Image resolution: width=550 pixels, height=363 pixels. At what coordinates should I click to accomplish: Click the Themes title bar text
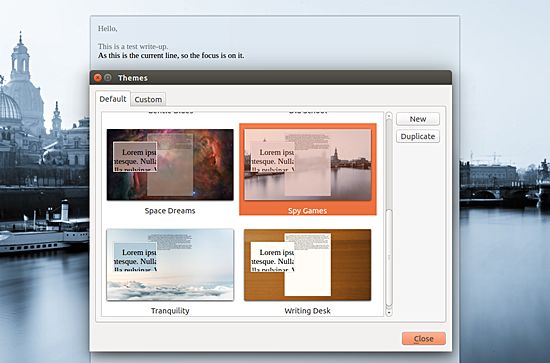(133, 78)
